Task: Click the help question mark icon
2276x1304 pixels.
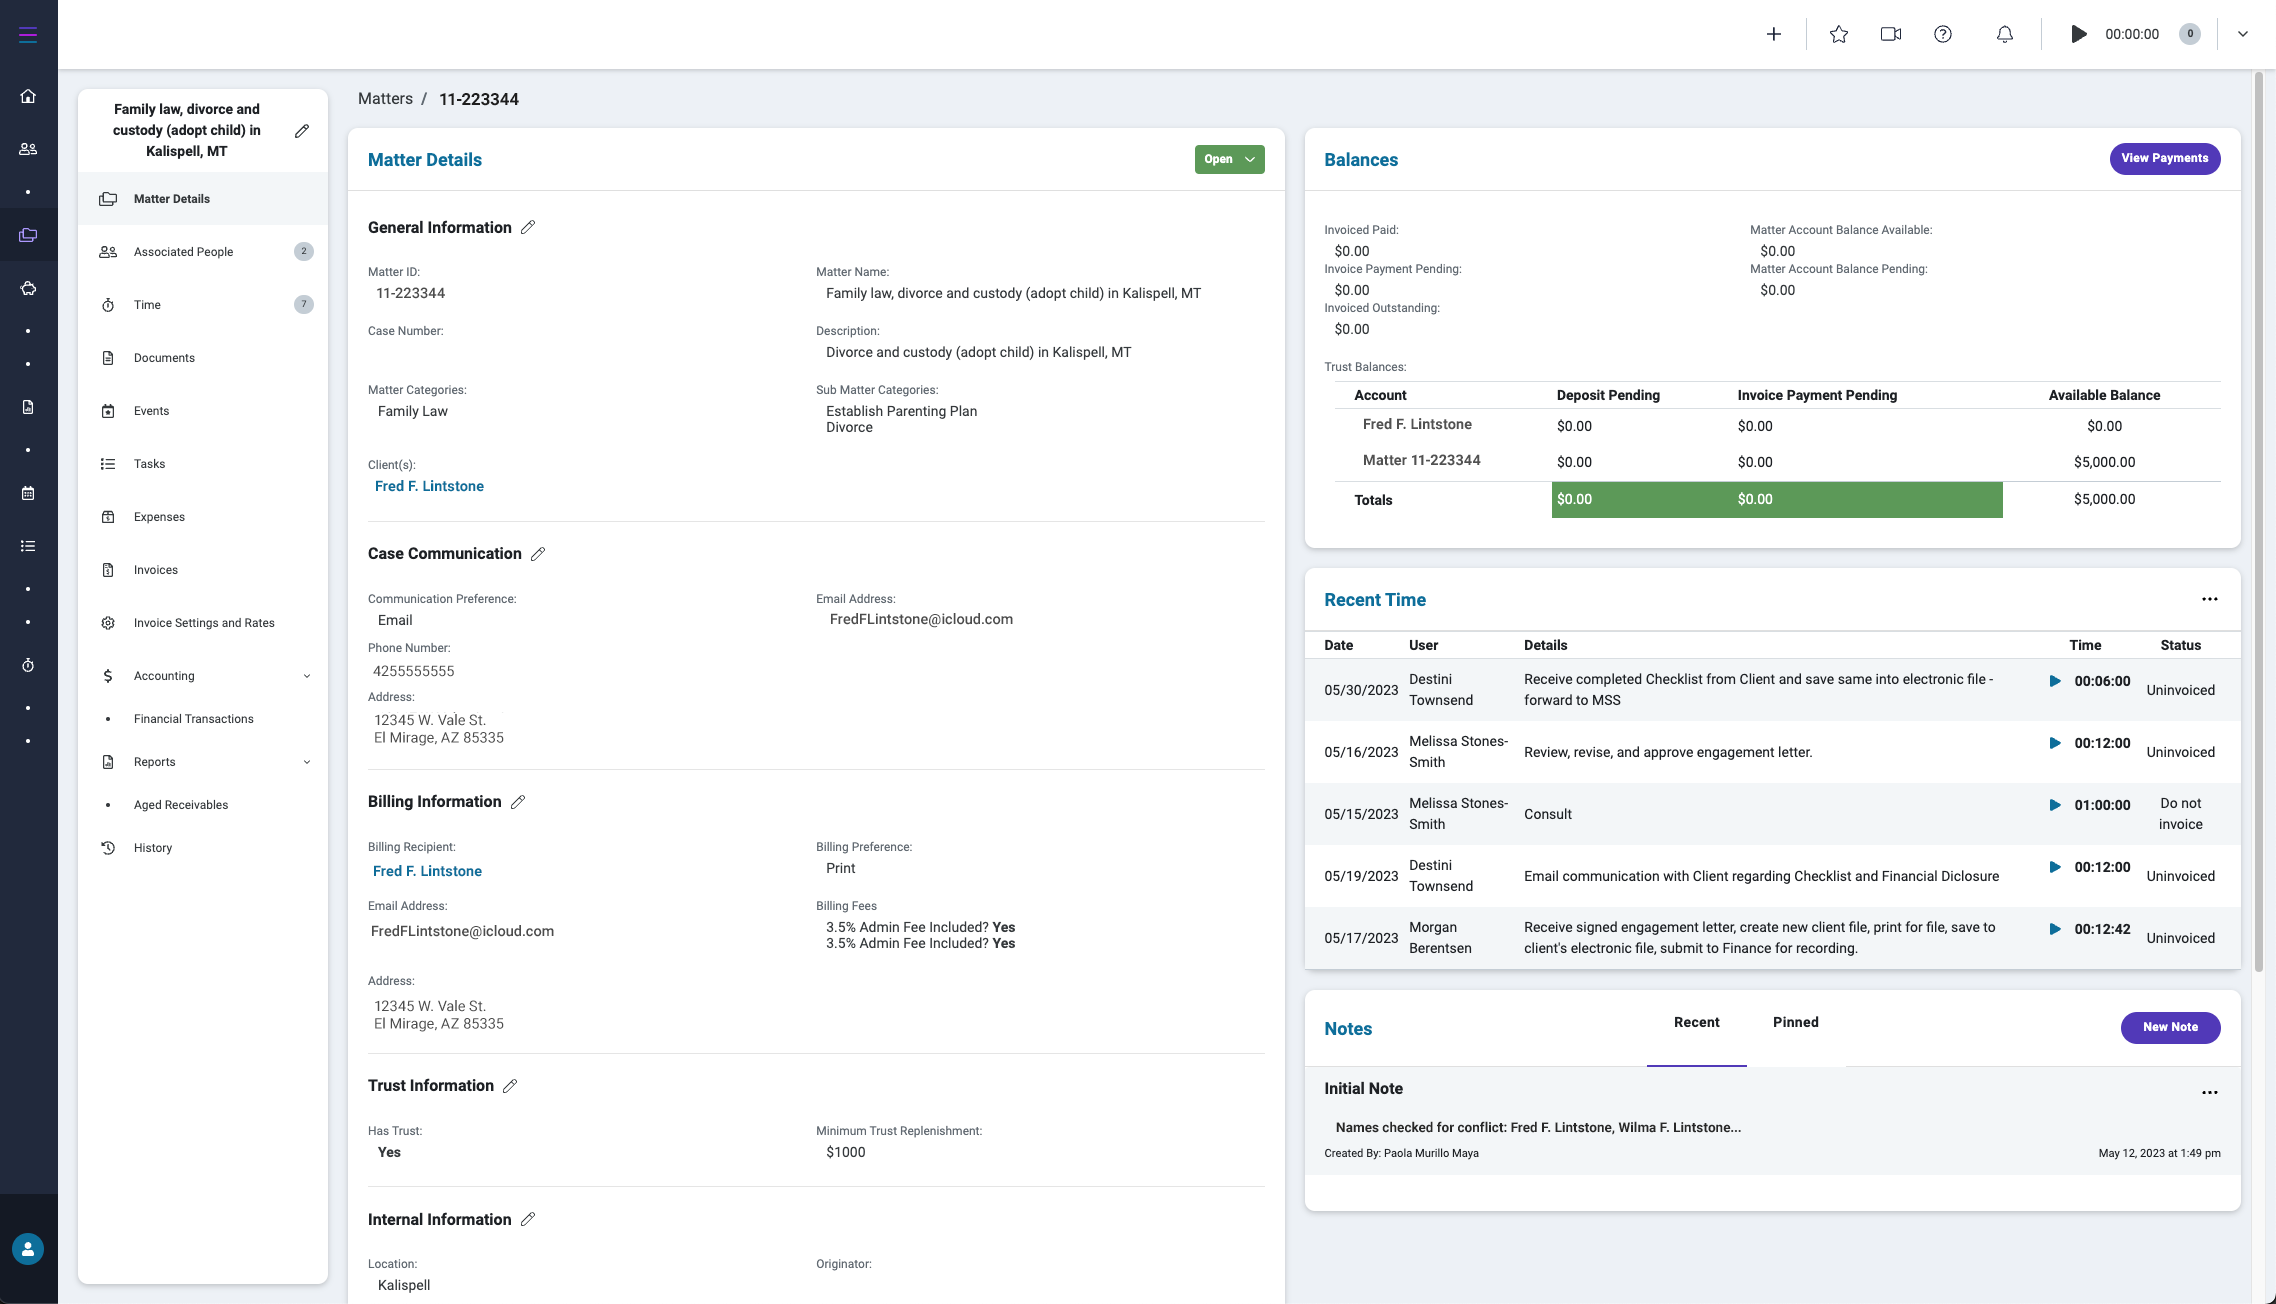Action: point(1942,34)
